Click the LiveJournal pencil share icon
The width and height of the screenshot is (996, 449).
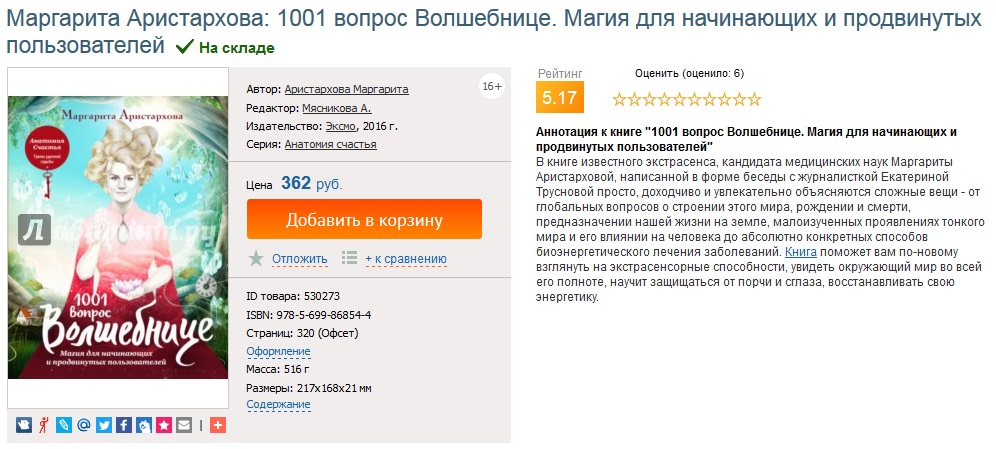click(64, 425)
